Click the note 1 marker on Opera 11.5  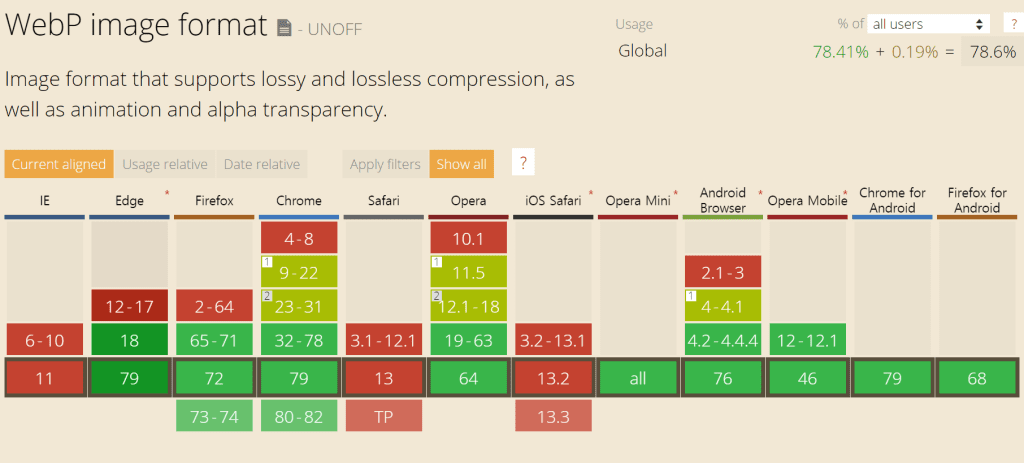point(437,262)
